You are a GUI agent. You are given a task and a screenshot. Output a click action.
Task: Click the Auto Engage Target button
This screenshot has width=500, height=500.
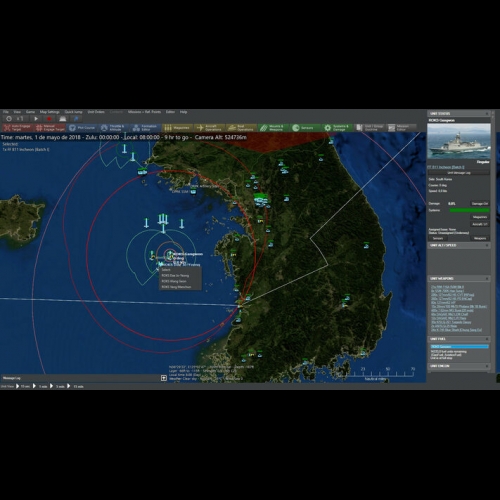tap(17, 128)
